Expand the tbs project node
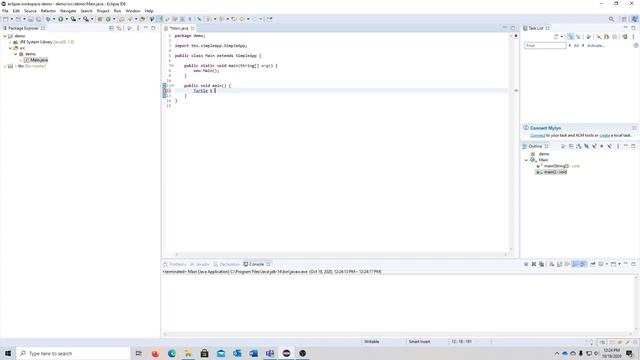640x360 pixels. 5,66
